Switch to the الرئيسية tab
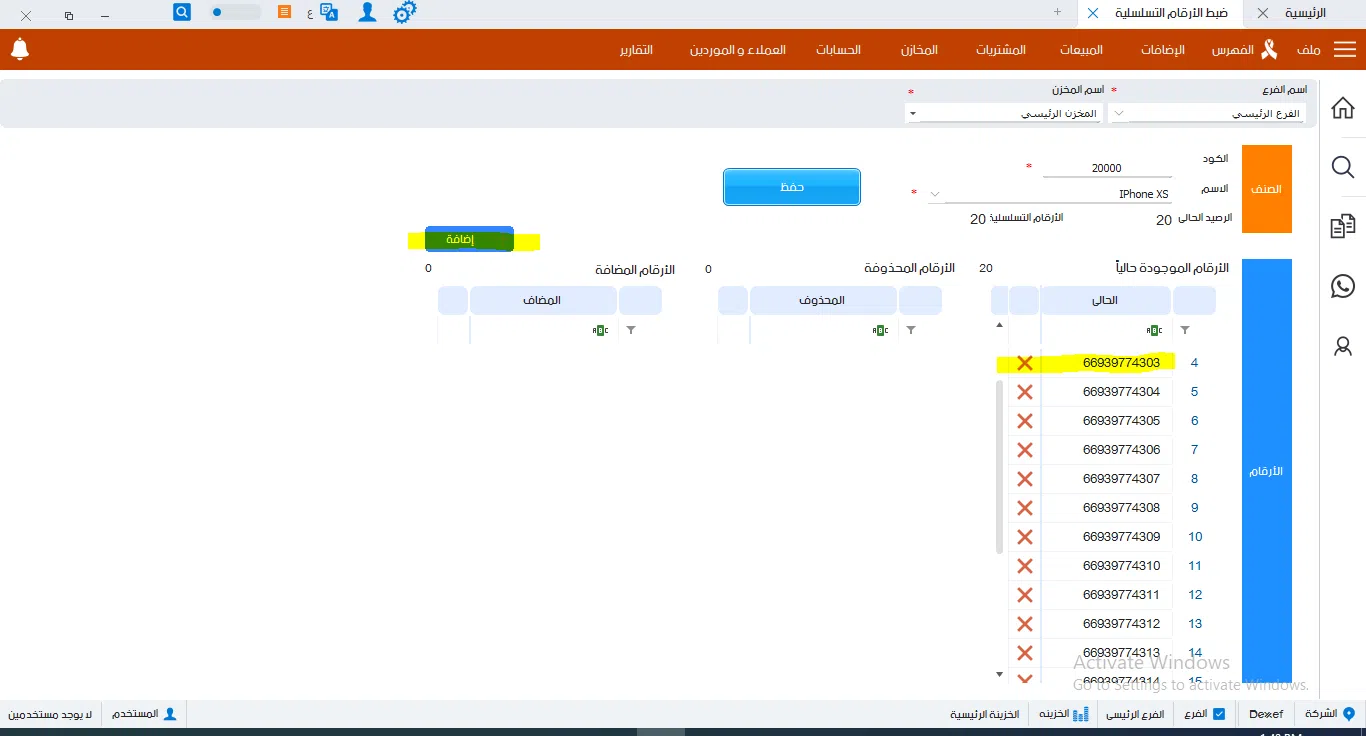The width and height of the screenshot is (1366, 736). click(x=1305, y=13)
